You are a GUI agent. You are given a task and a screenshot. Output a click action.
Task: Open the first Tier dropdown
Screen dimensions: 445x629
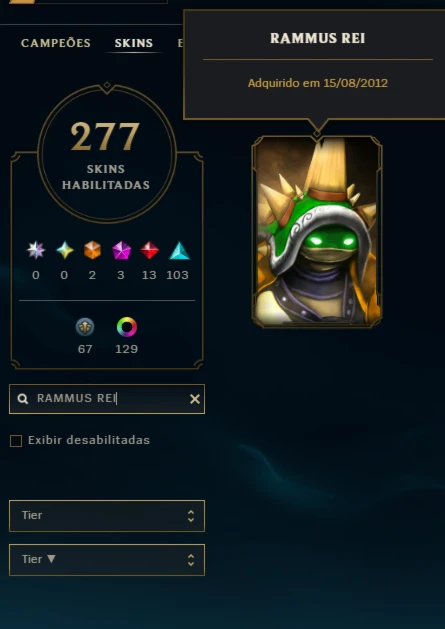pyautogui.click(x=107, y=516)
